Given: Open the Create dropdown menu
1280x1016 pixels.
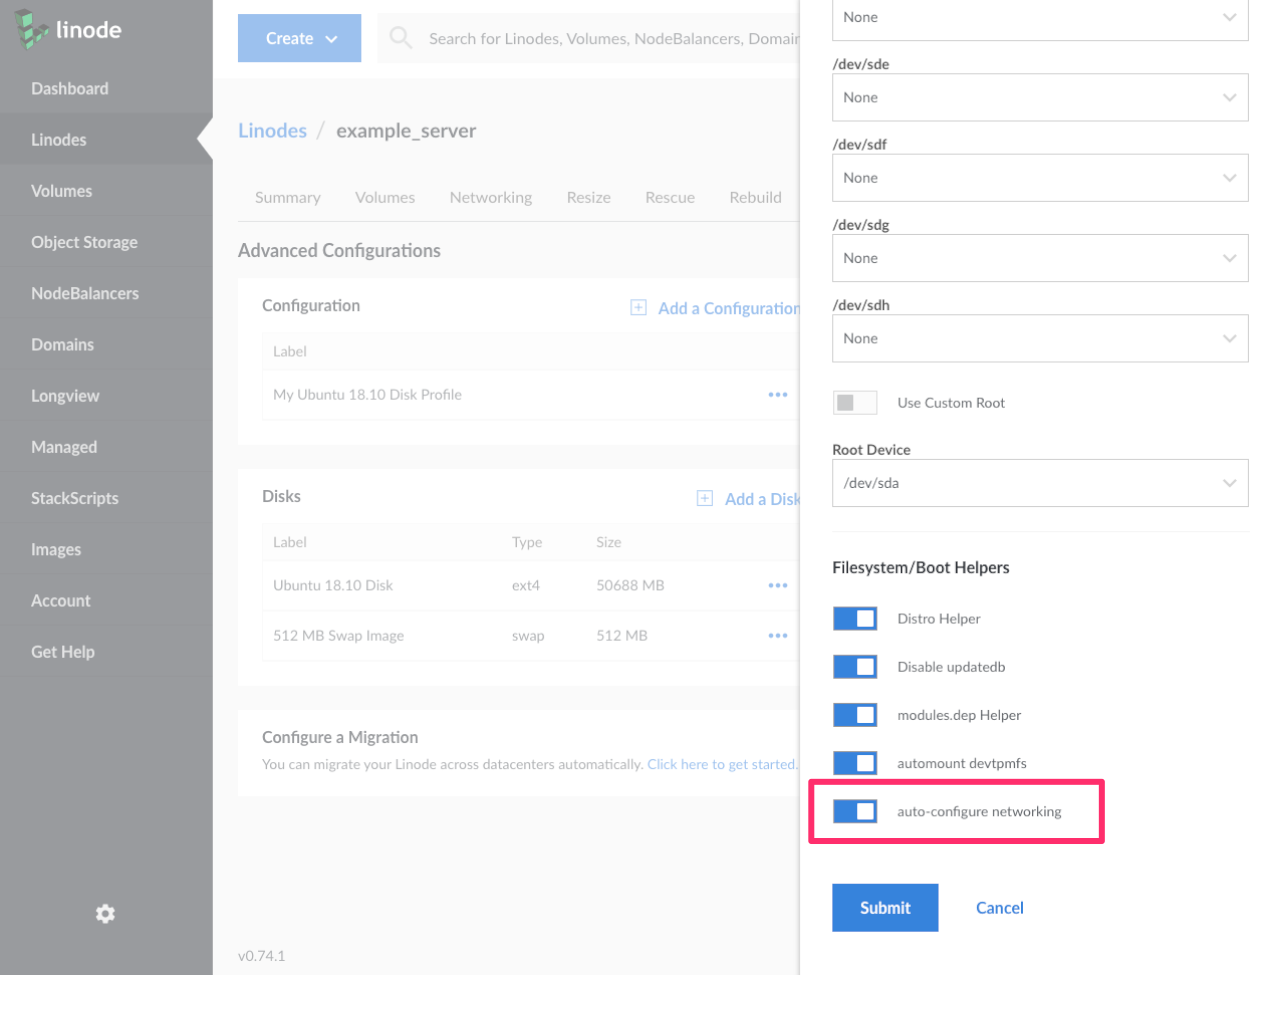Looking at the screenshot, I should 299,38.
